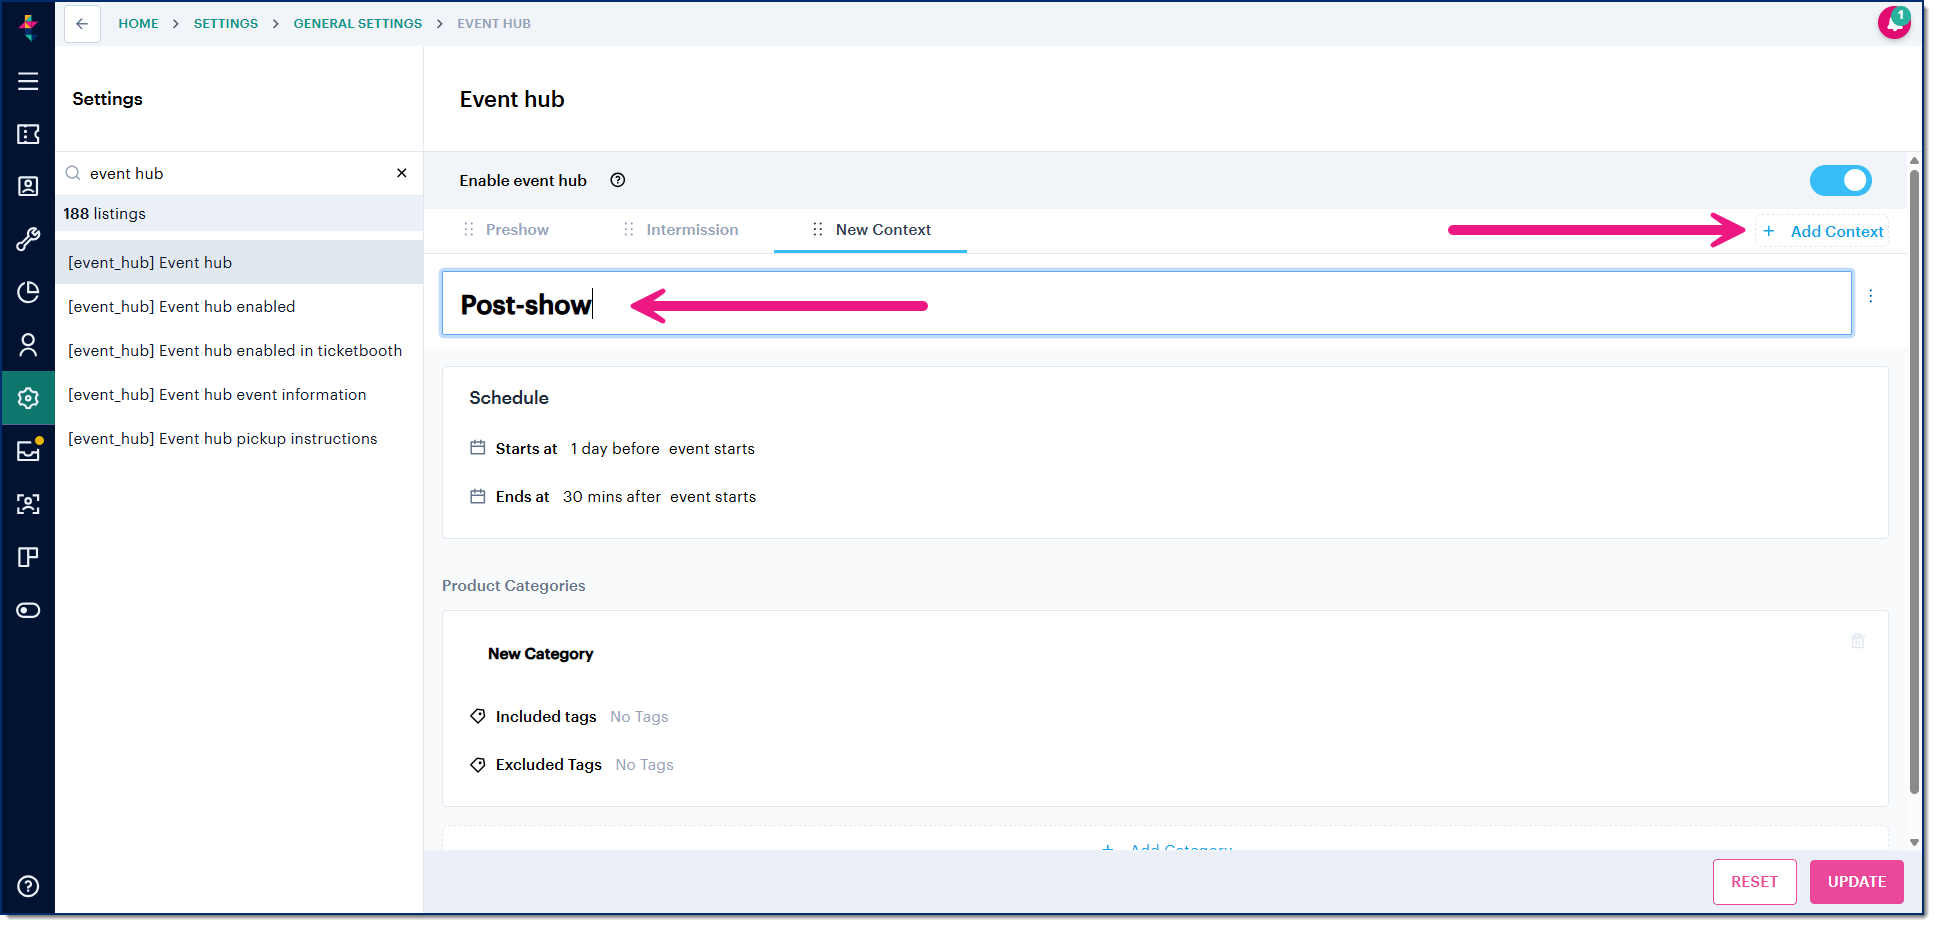Edit Included tags 'No Tags' value
Viewport: 1934px width, 925px height.
tap(639, 716)
